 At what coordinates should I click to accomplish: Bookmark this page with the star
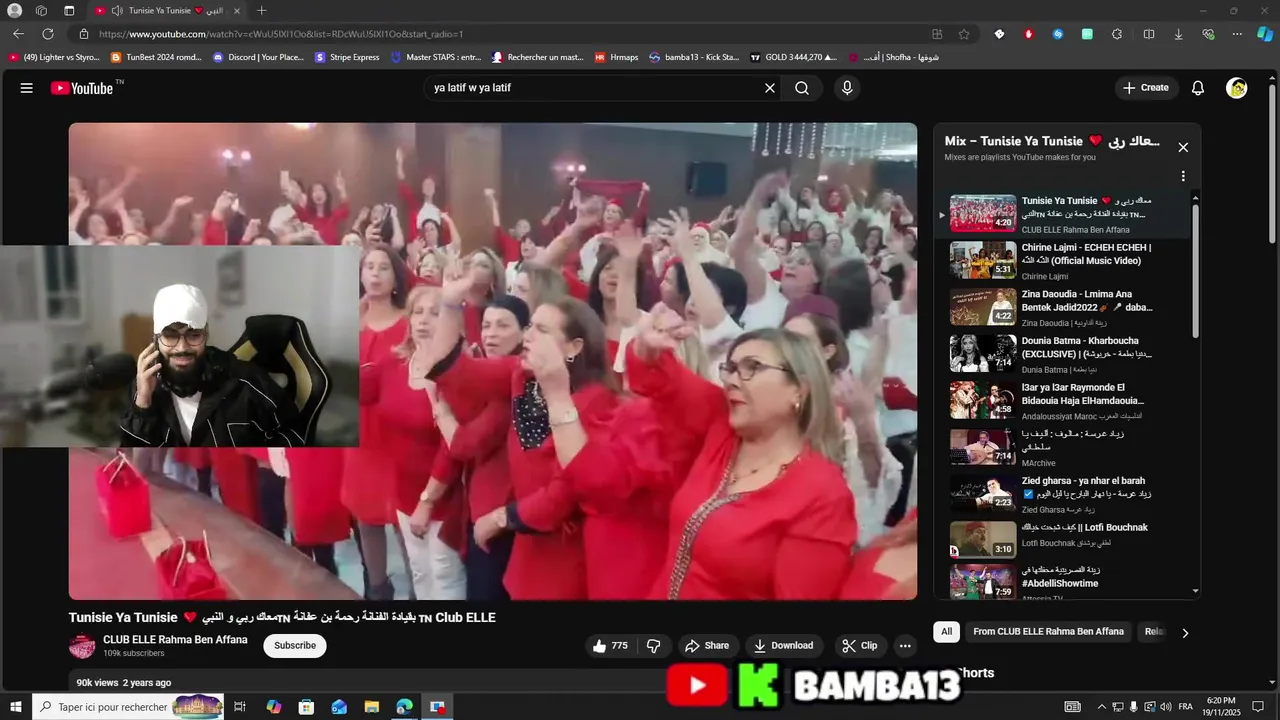964,34
